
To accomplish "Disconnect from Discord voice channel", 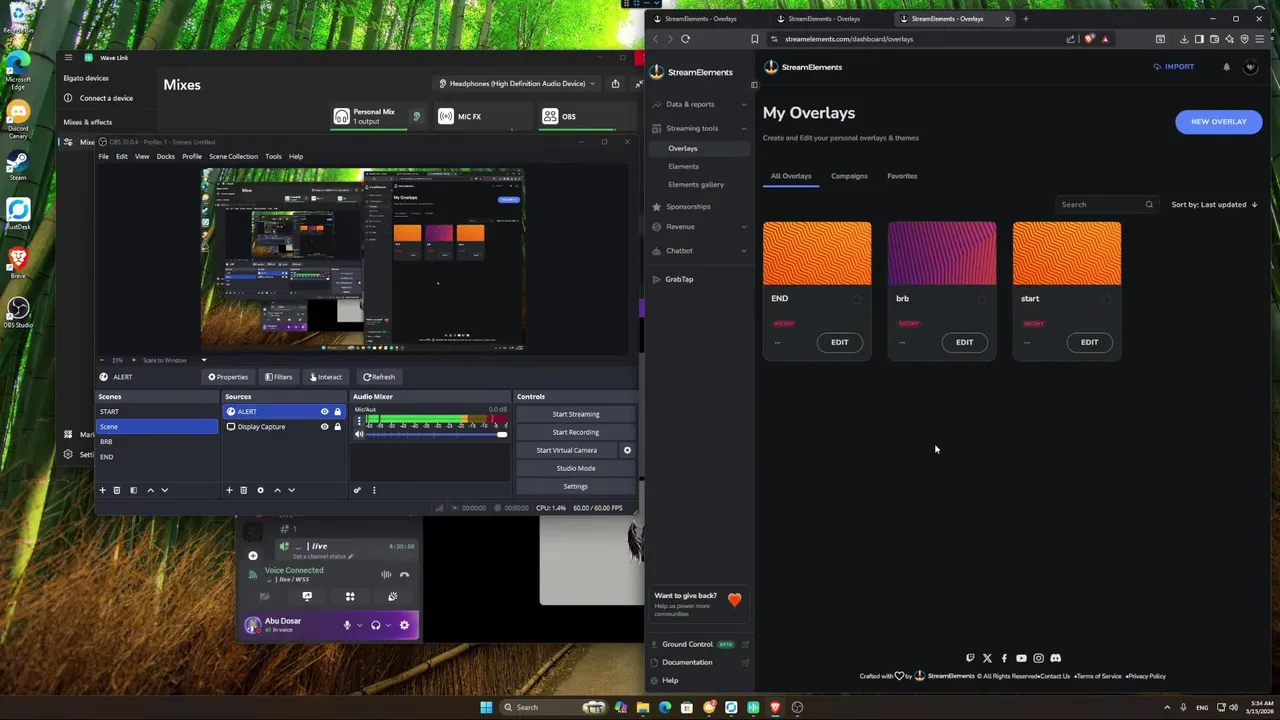I will [404, 575].
